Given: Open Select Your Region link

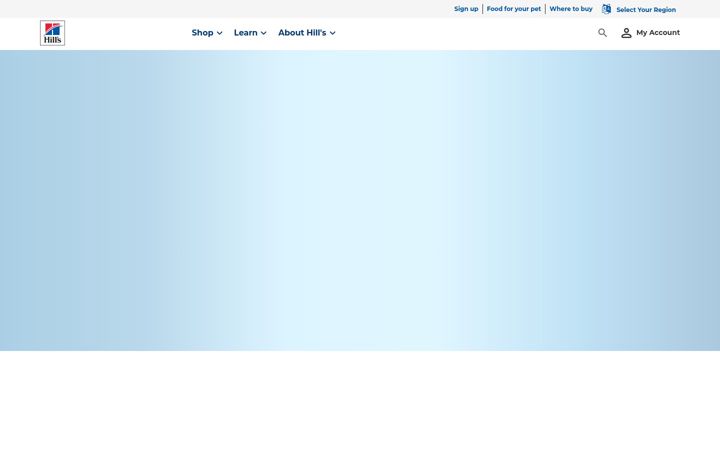Looking at the screenshot, I should (x=646, y=10).
